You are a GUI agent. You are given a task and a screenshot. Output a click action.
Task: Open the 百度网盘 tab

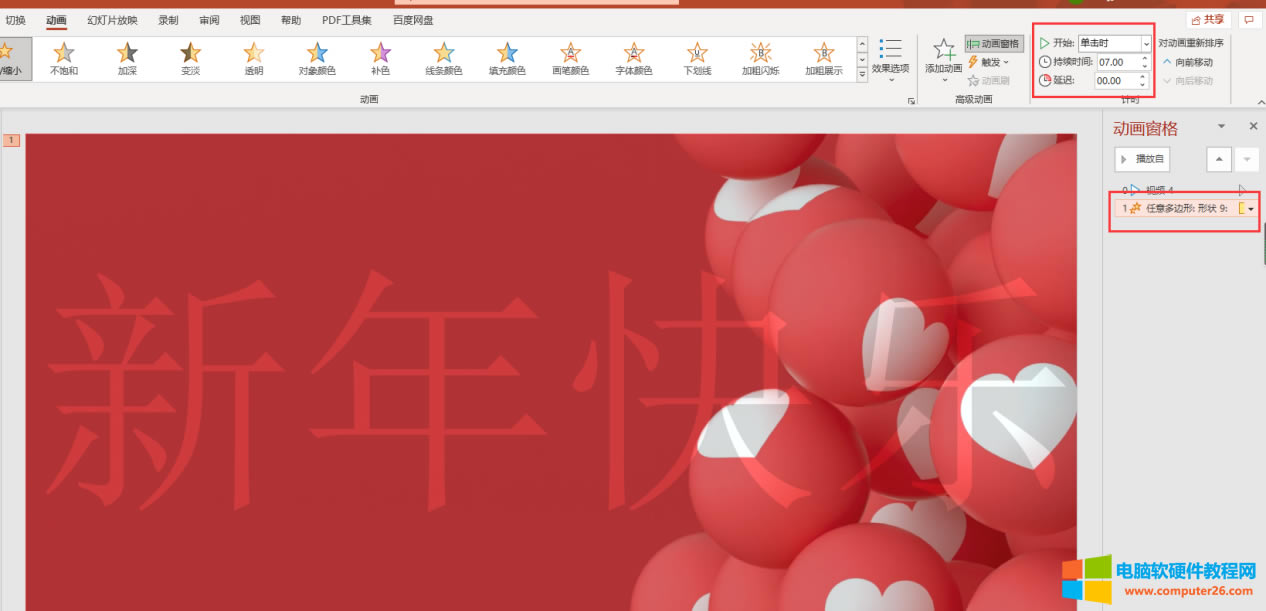point(414,20)
